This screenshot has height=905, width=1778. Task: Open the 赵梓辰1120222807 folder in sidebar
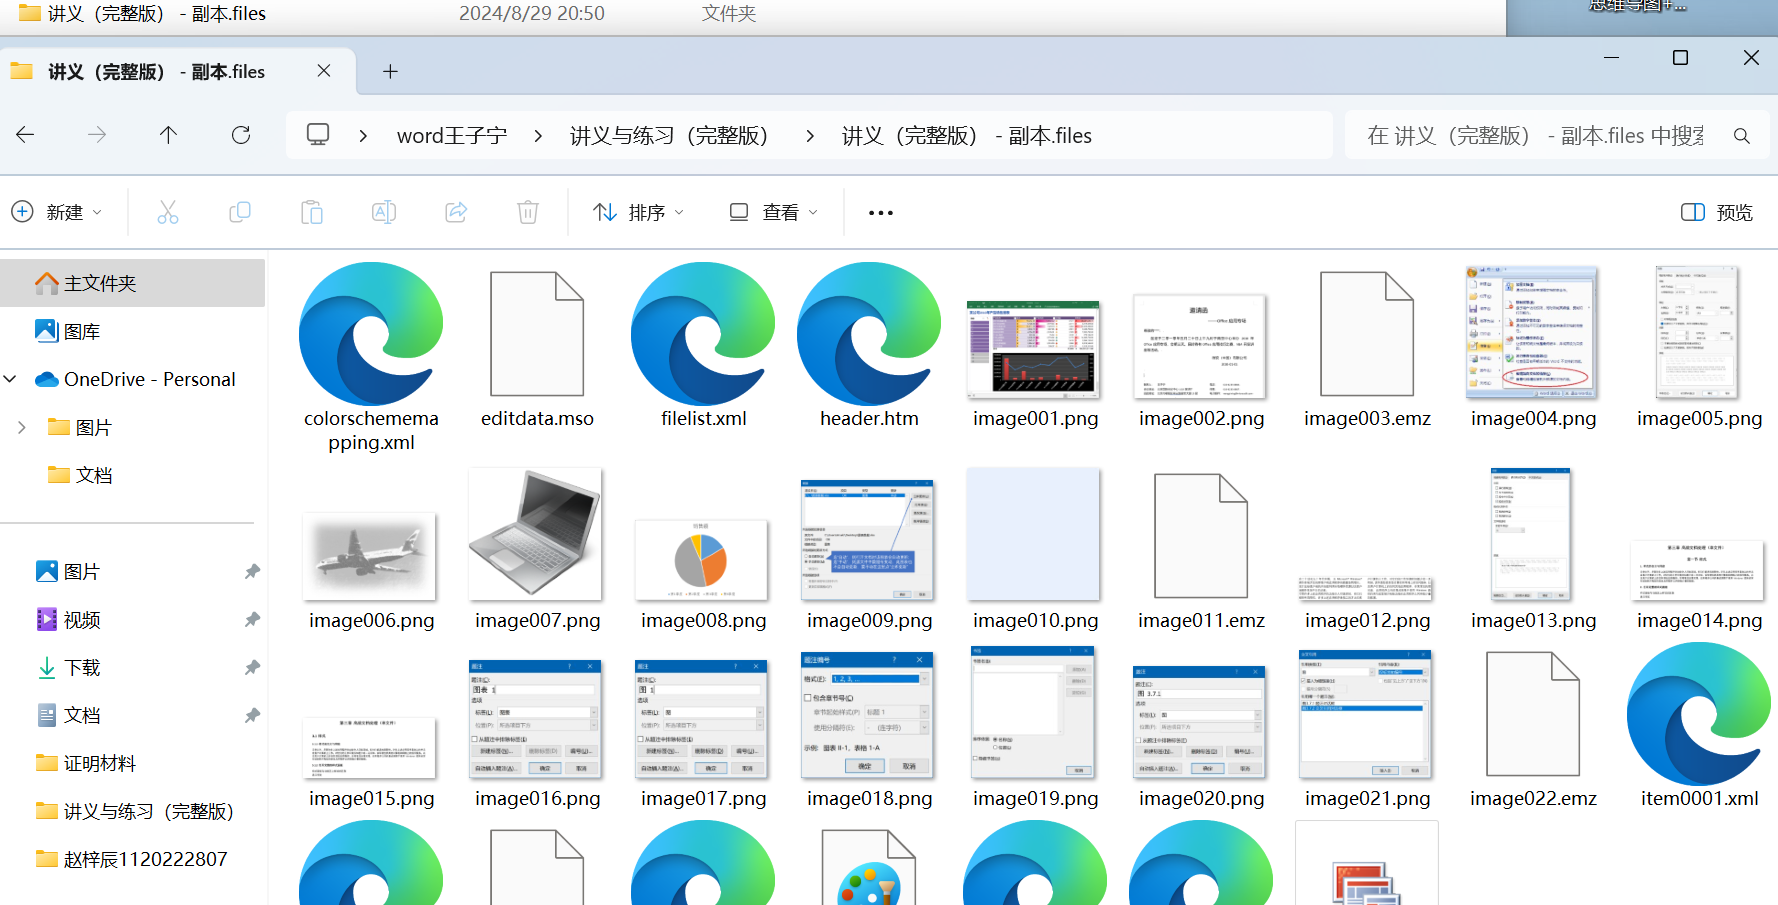[x=131, y=859]
